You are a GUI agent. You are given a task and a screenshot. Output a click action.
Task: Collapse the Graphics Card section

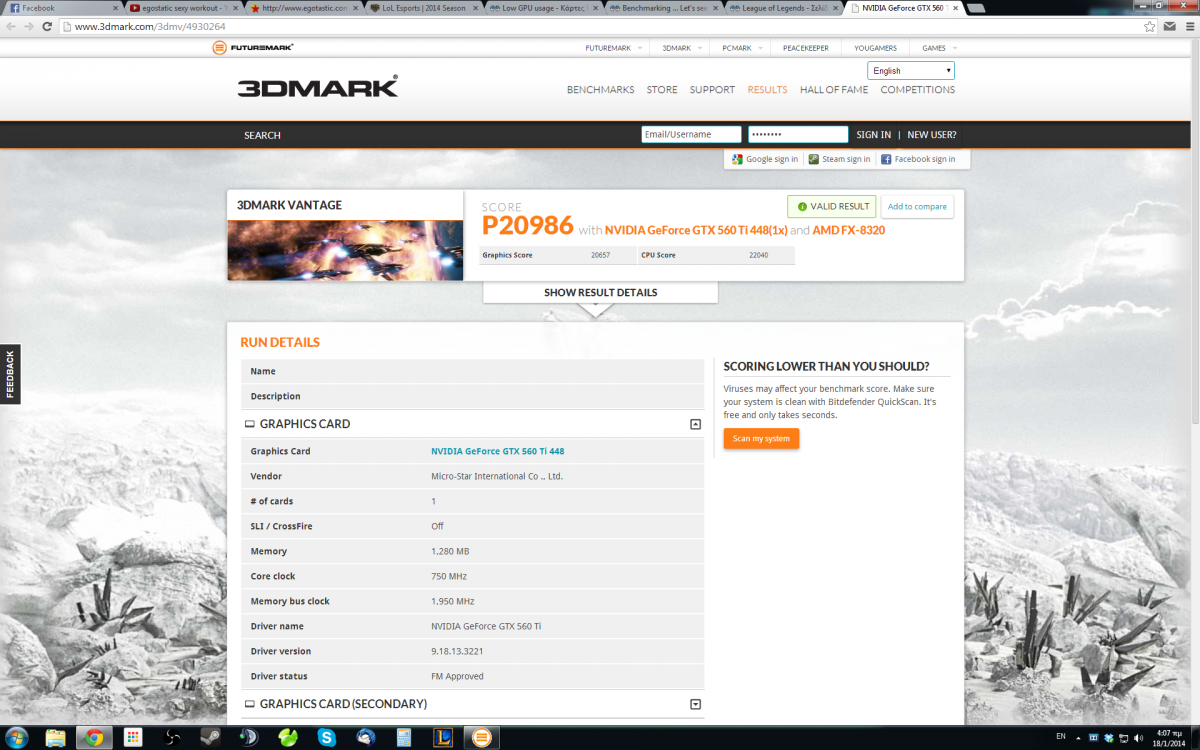(x=695, y=424)
